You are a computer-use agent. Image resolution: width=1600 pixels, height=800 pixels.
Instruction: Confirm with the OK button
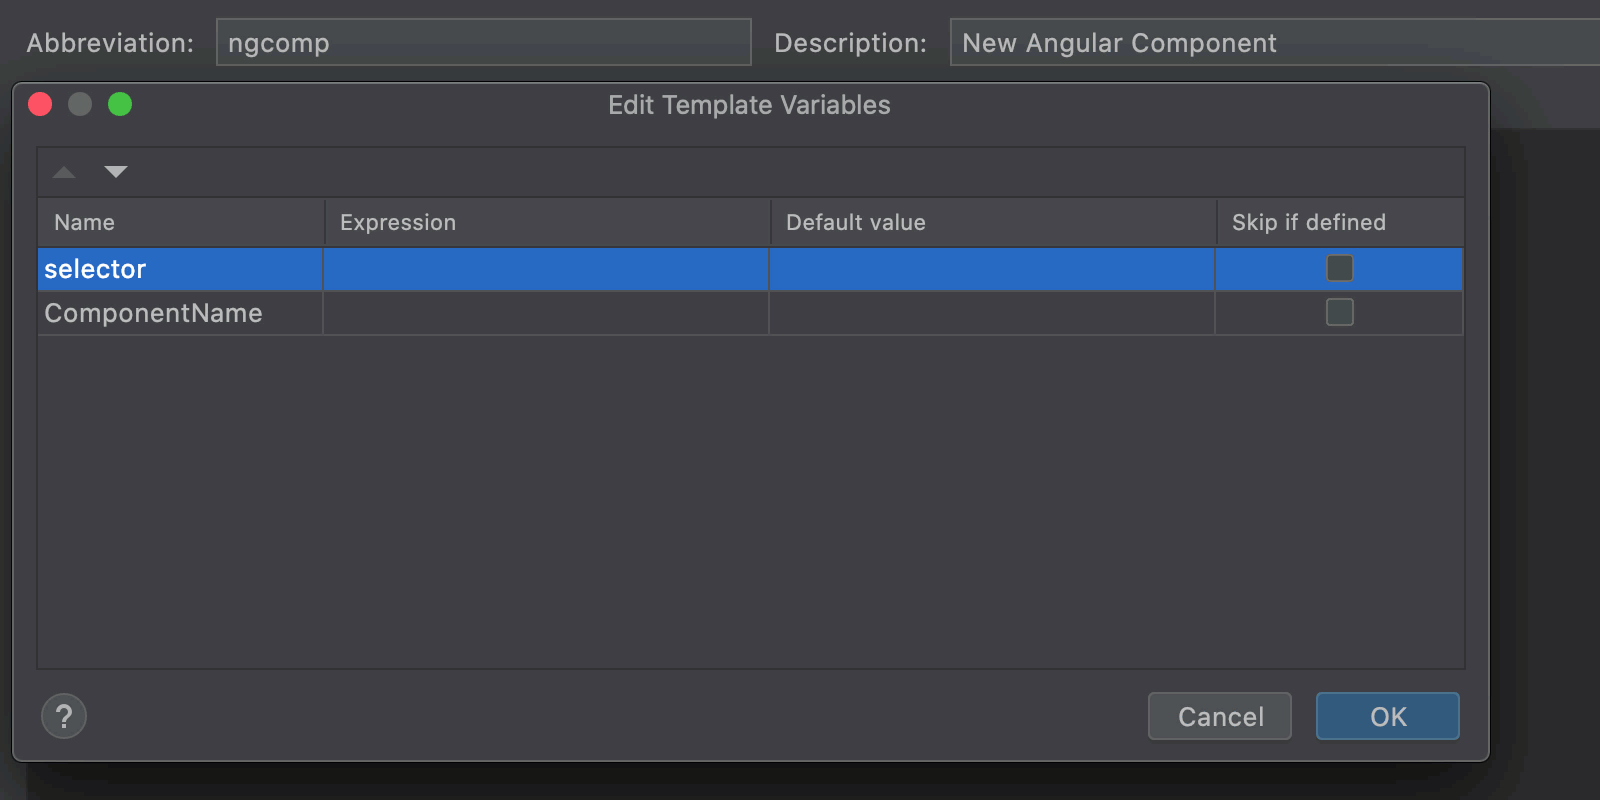coord(1387,716)
